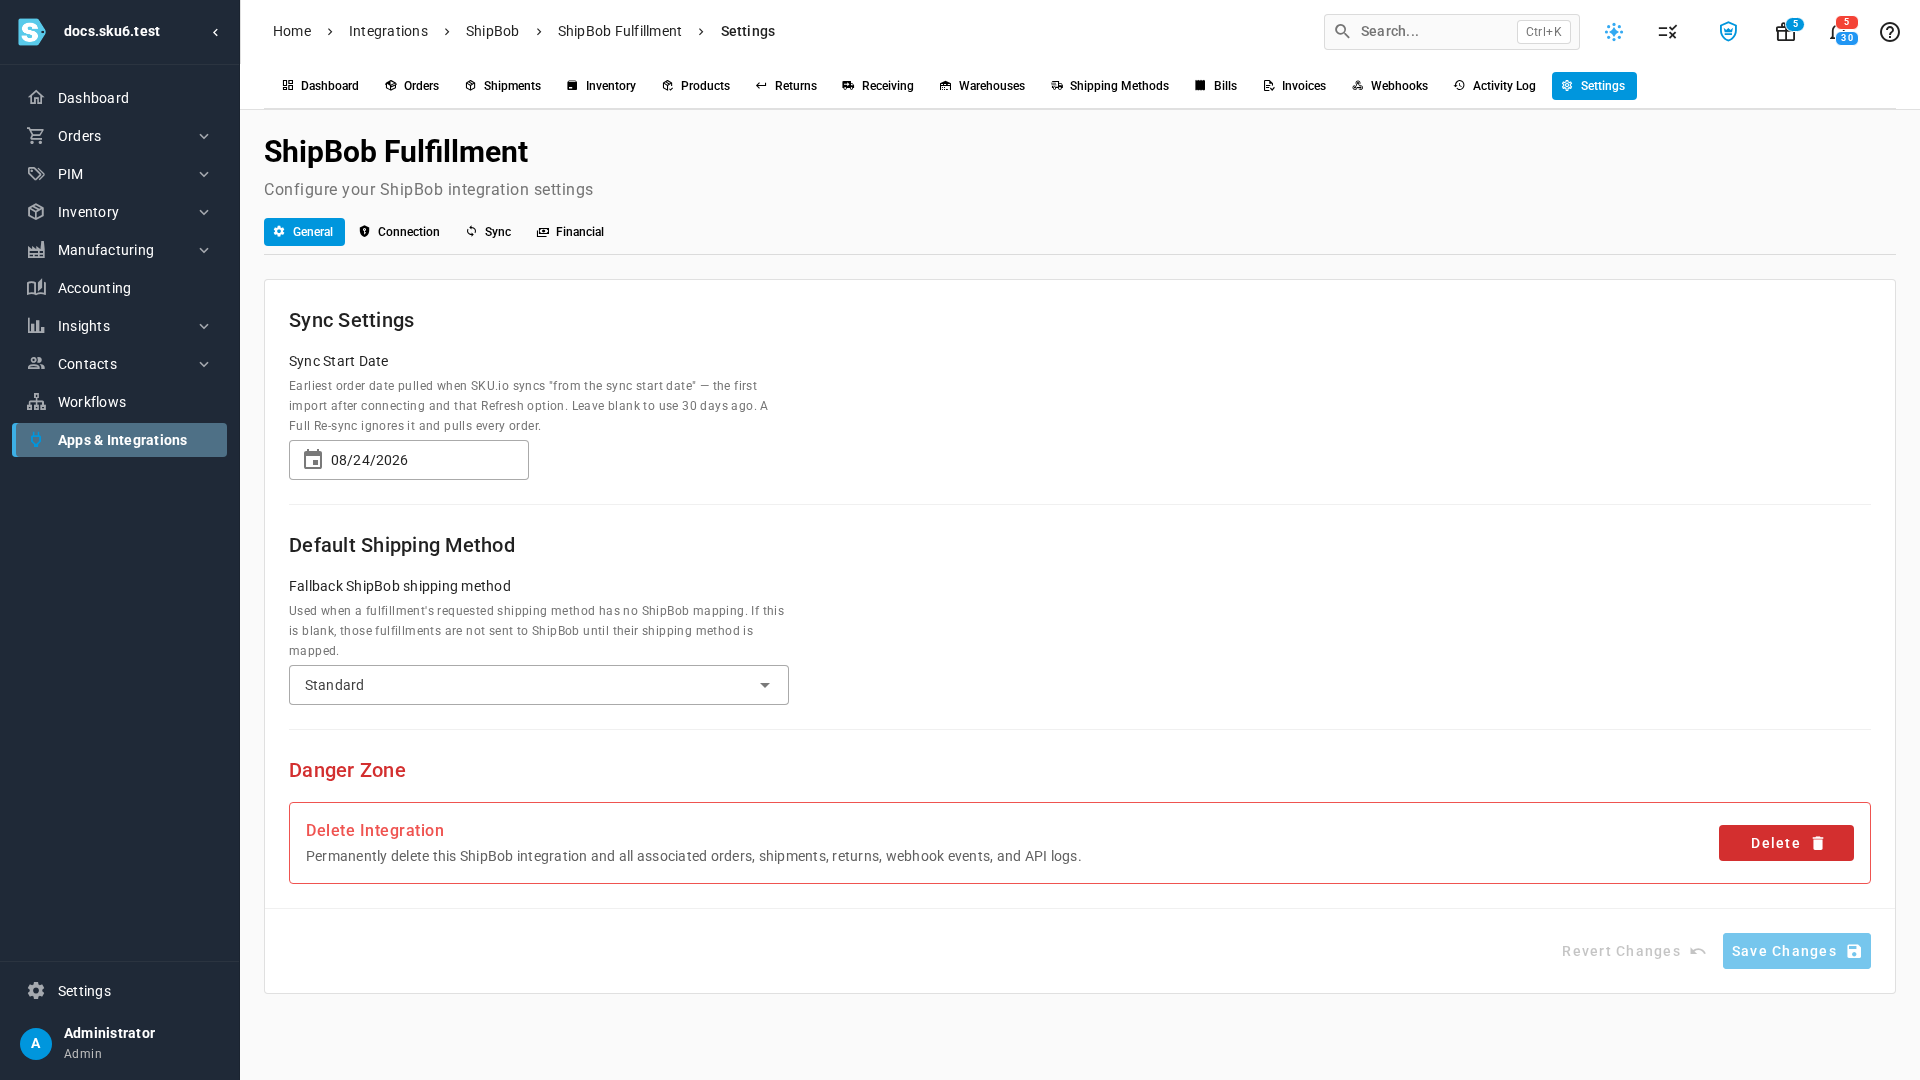Click the Search field in header
This screenshot has height=1080, width=1920.
(x=1451, y=32)
